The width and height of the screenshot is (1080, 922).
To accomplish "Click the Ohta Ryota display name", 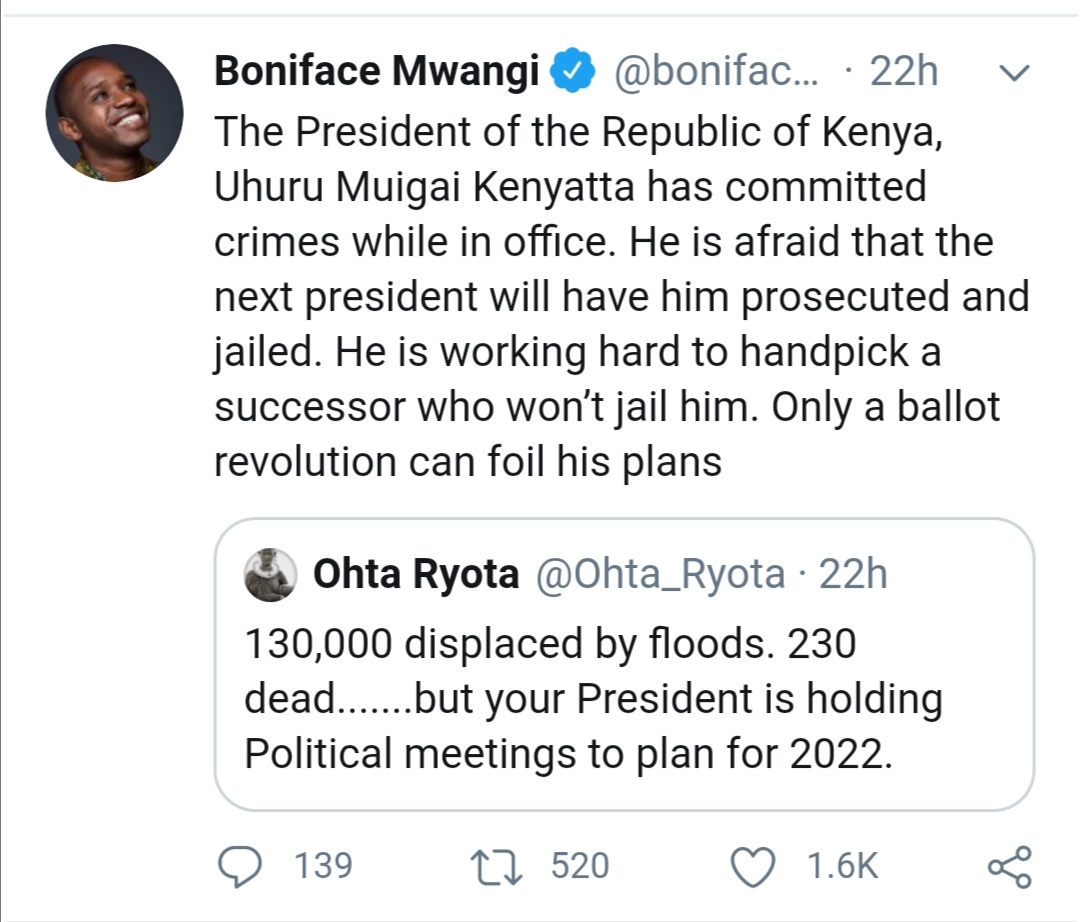I will click(416, 575).
